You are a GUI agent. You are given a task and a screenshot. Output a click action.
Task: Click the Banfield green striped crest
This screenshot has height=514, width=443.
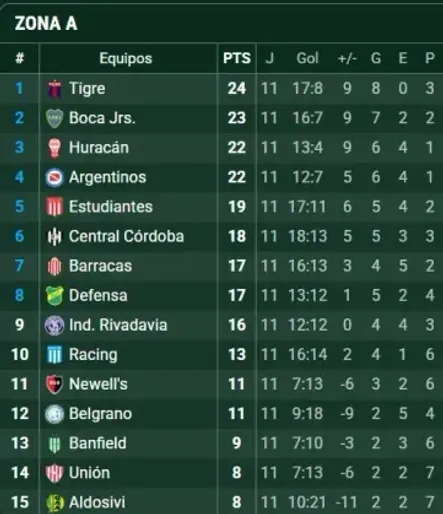pos(54,443)
